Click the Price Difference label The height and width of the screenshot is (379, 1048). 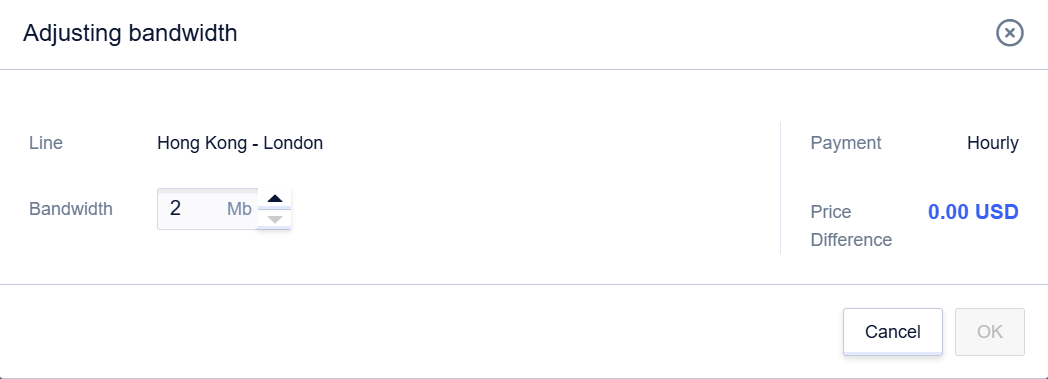point(851,225)
